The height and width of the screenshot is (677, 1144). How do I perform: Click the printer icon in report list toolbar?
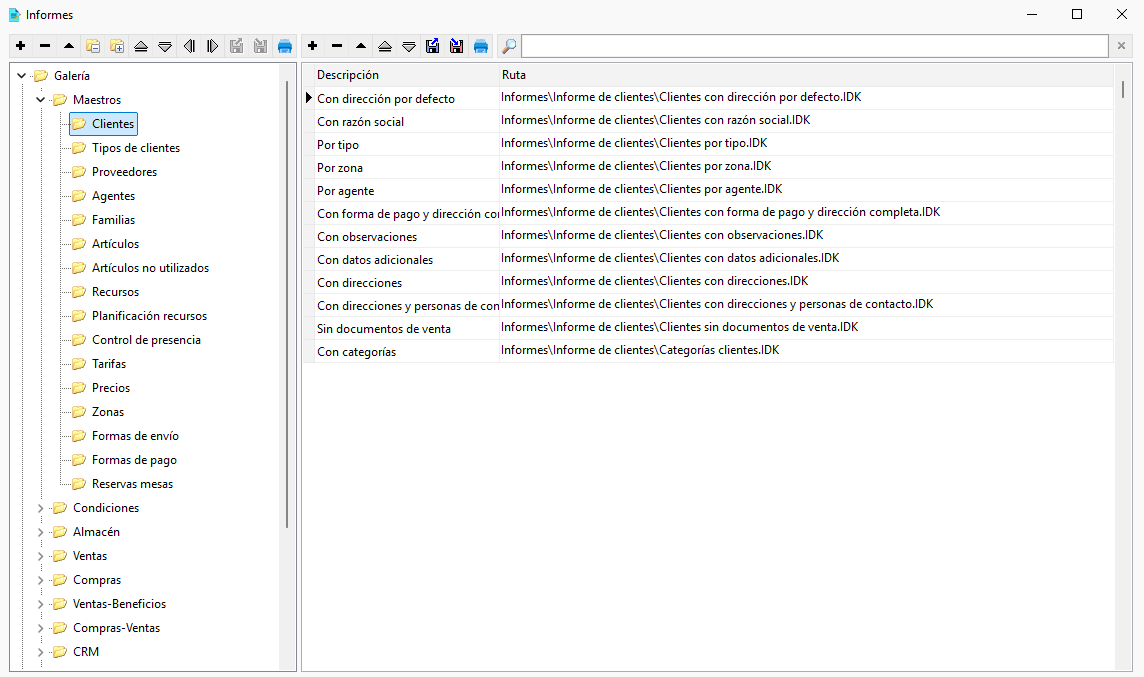point(481,46)
